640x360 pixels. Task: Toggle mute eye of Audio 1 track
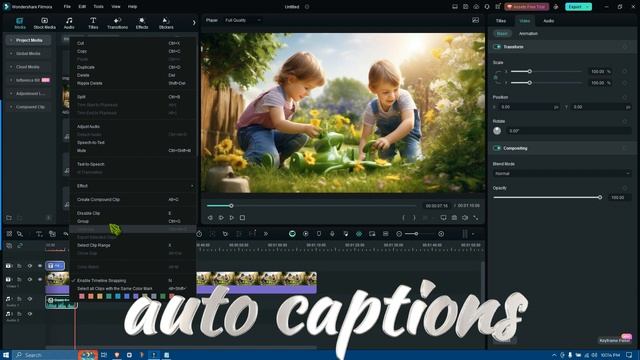click(x=30, y=299)
